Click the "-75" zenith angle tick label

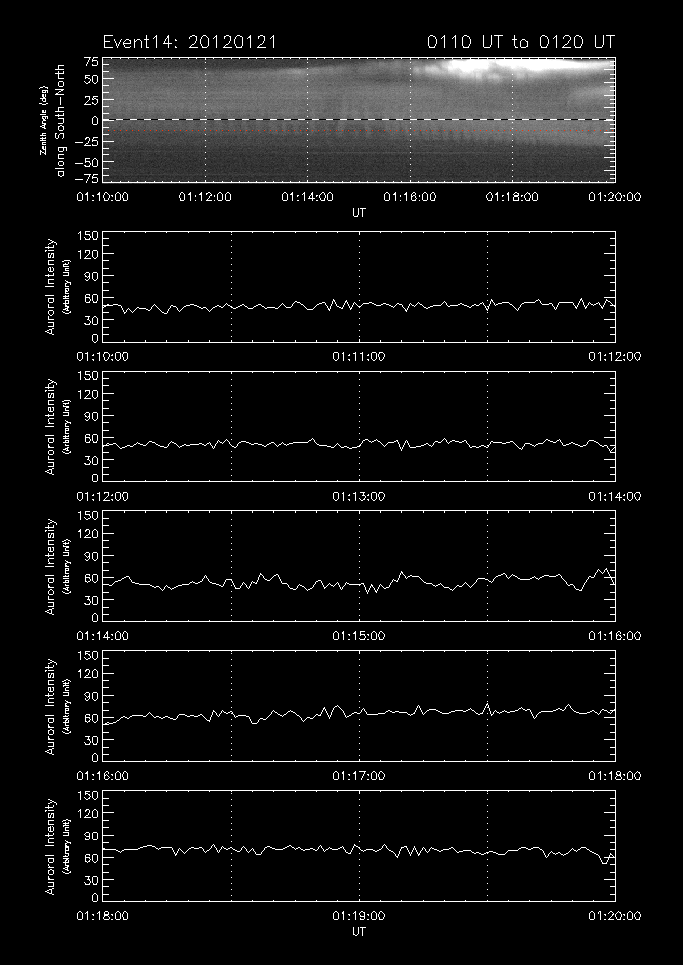coord(86,178)
